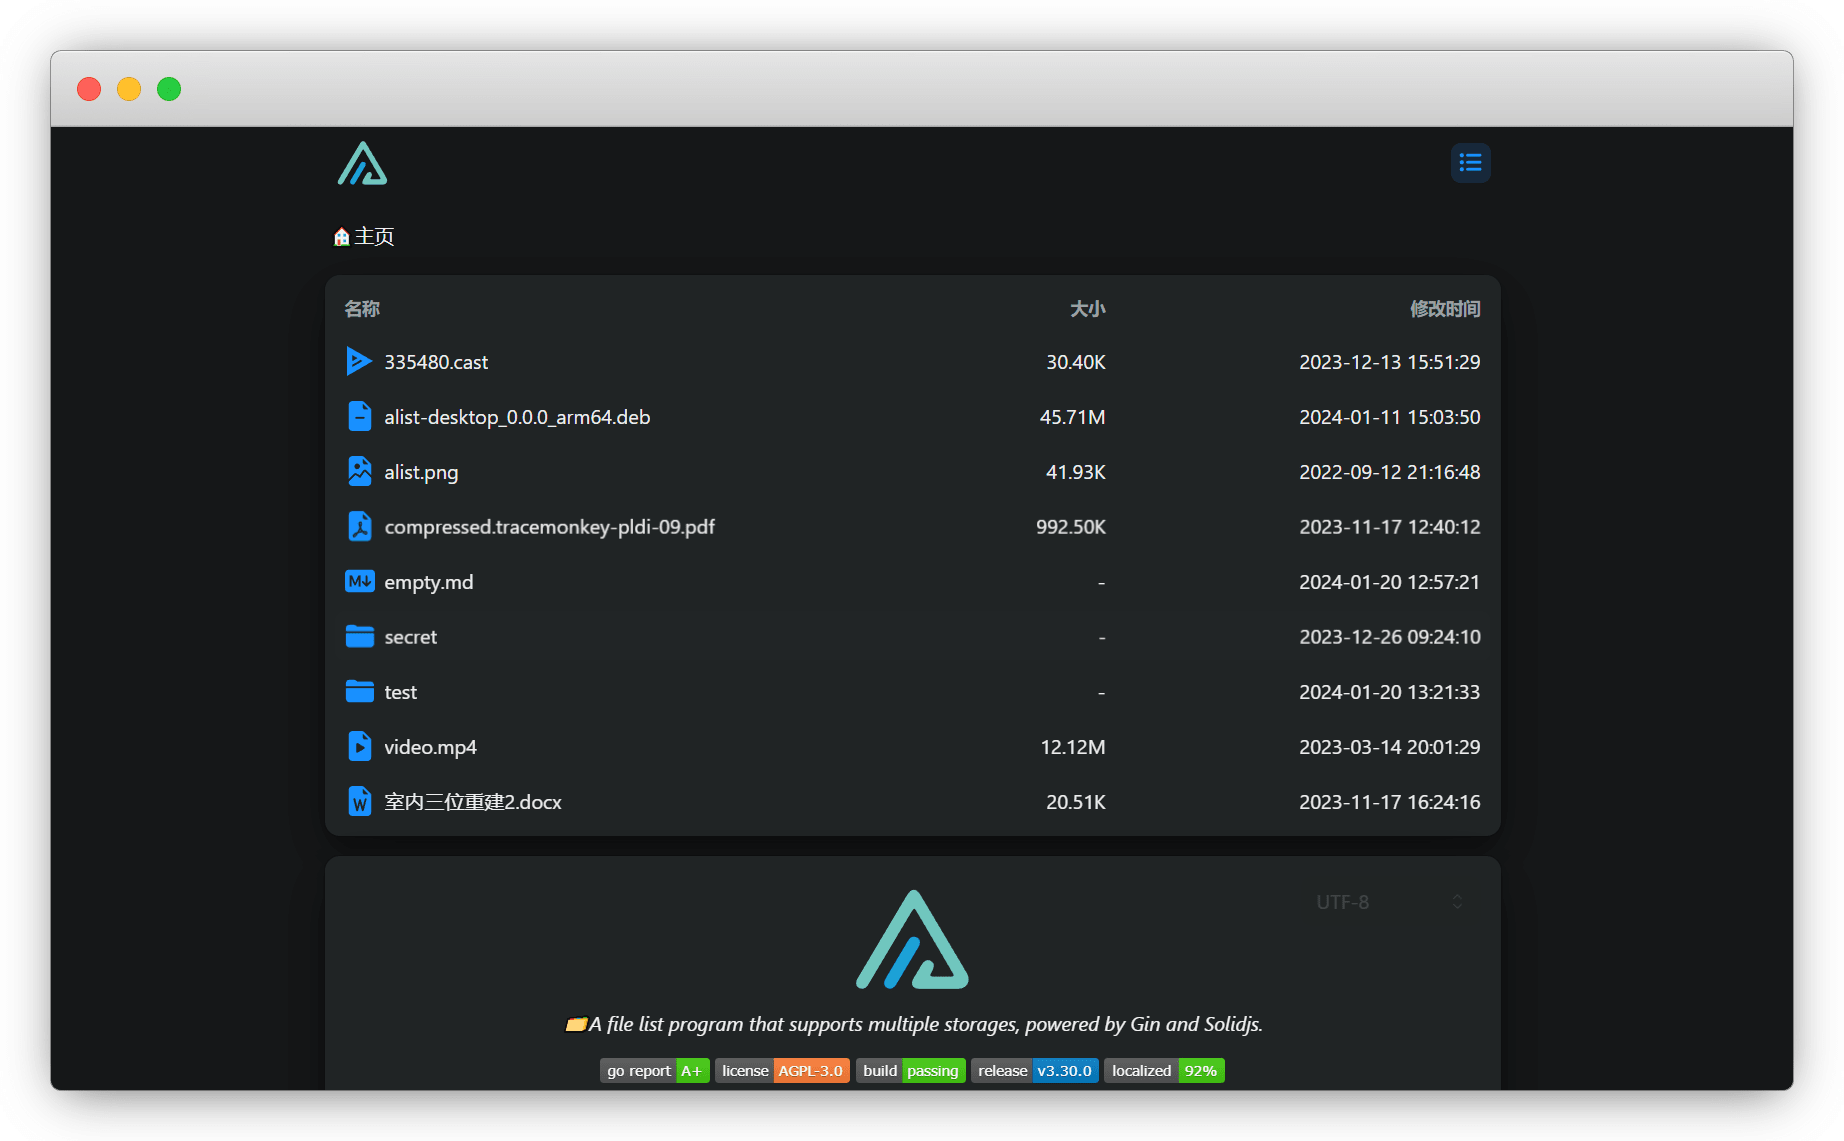The width and height of the screenshot is (1844, 1141).
Task: Open the test folder
Action: click(912, 692)
